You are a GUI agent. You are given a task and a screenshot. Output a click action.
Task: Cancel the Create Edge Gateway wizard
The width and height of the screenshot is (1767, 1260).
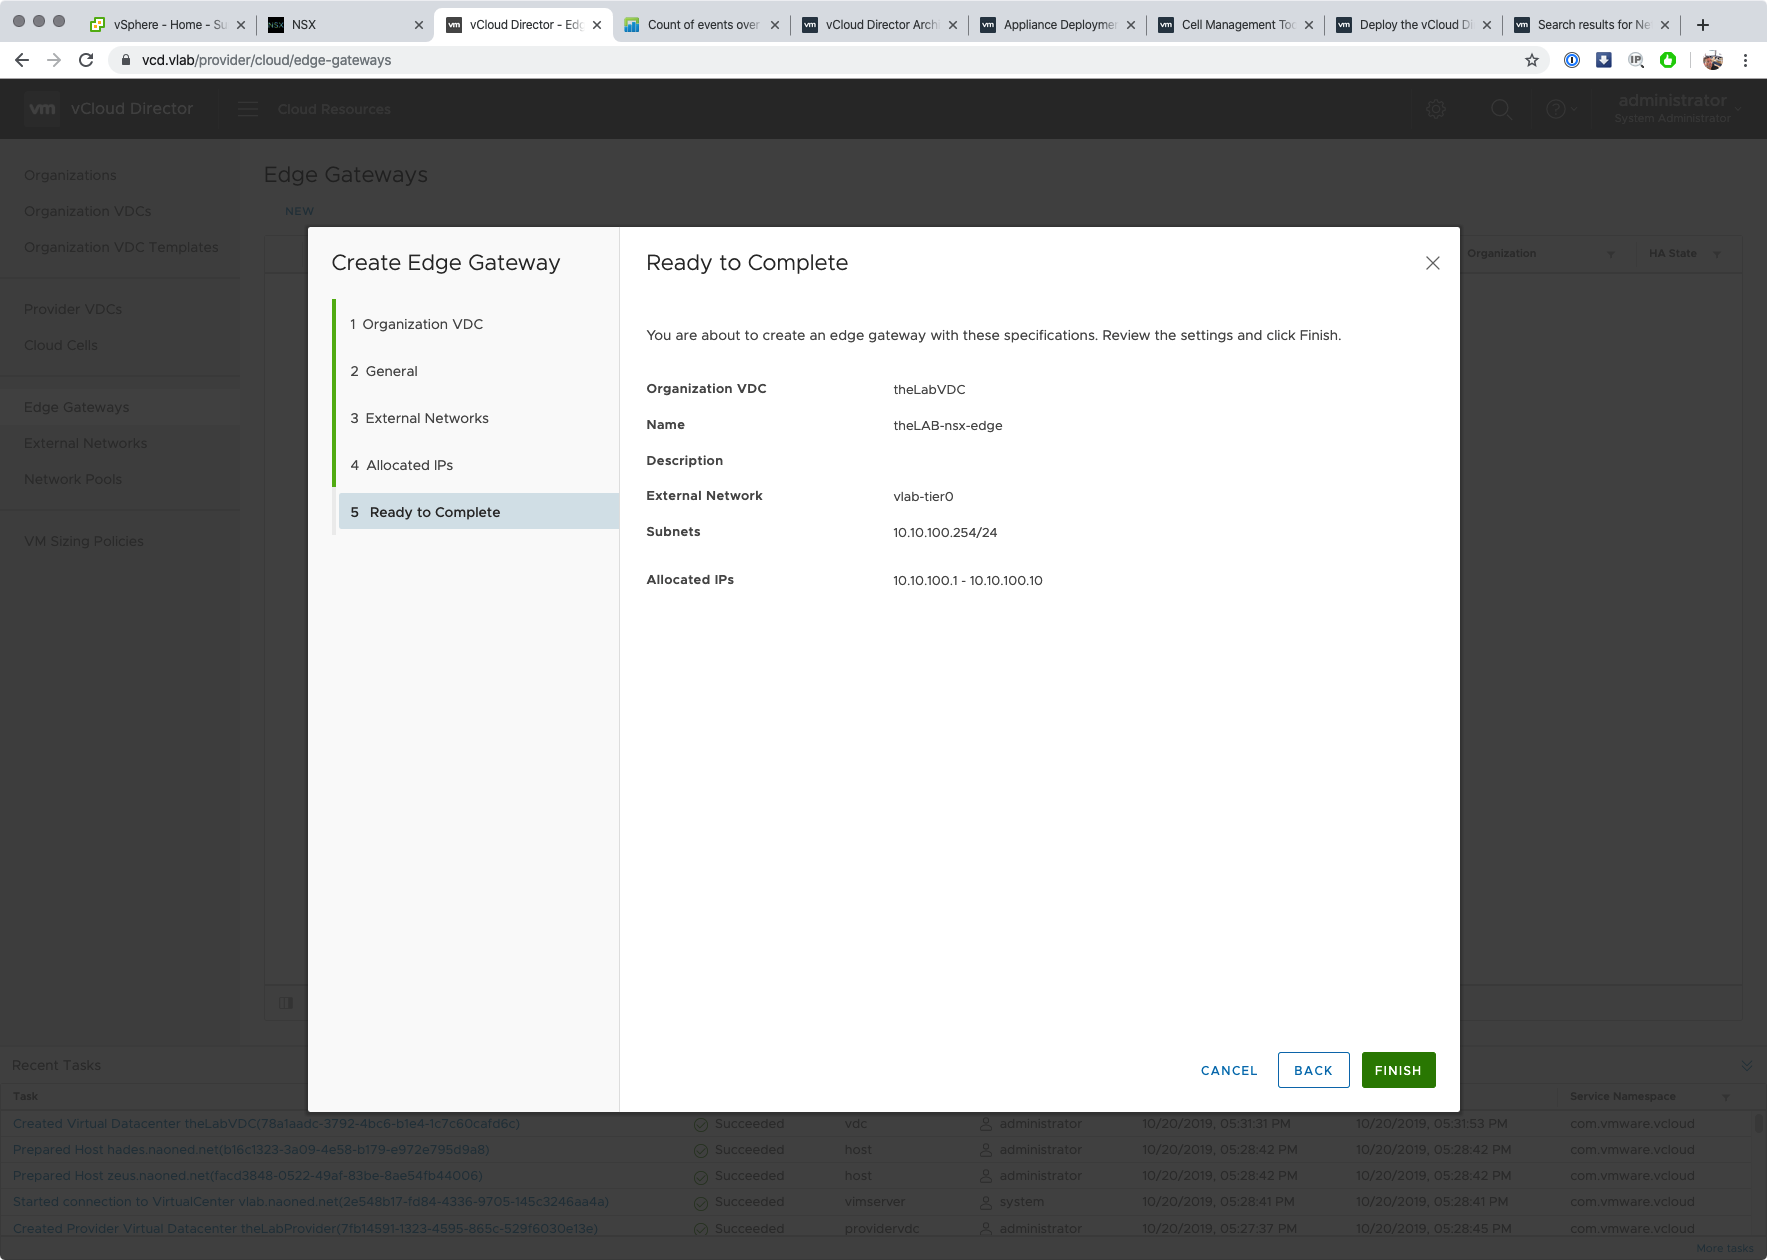tap(1229, 1070)
